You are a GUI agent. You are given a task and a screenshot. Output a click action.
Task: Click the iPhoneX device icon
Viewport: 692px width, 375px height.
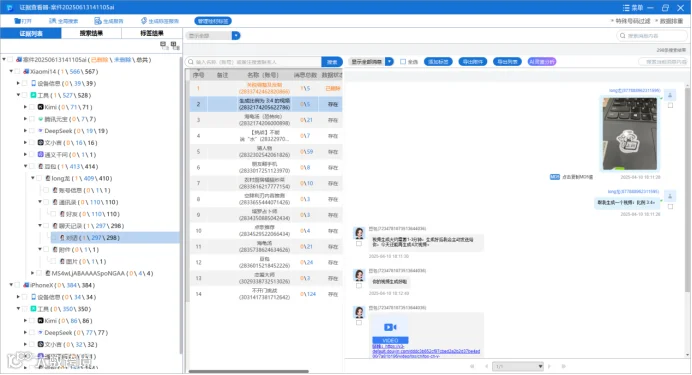coord(26,285)
